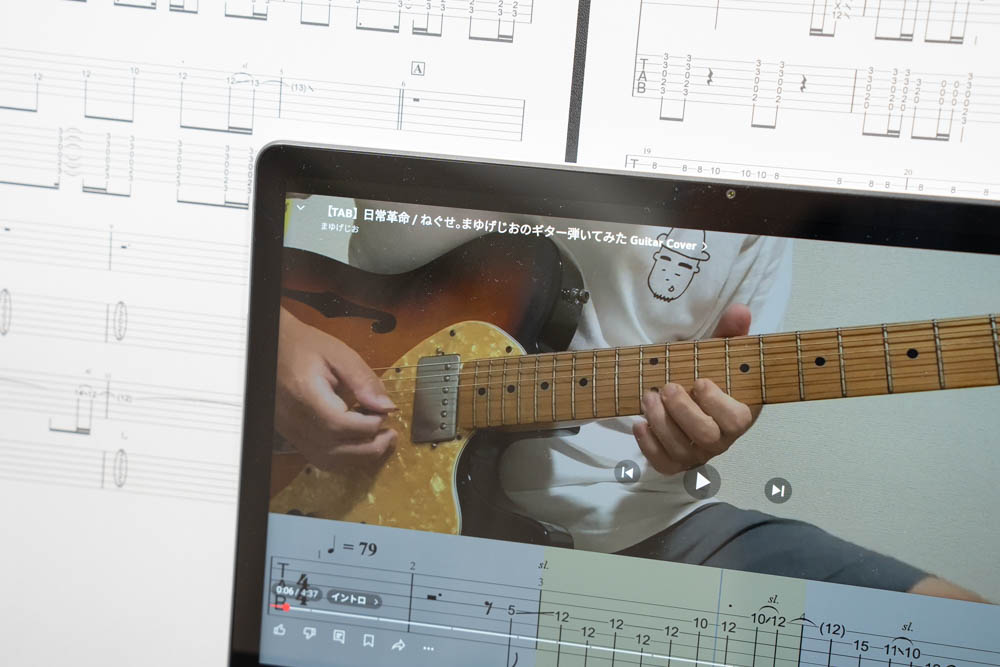Expand details via chevron after Guitar Cover
Viewport: 1000px width, 667px height.
tap(705, 244)
